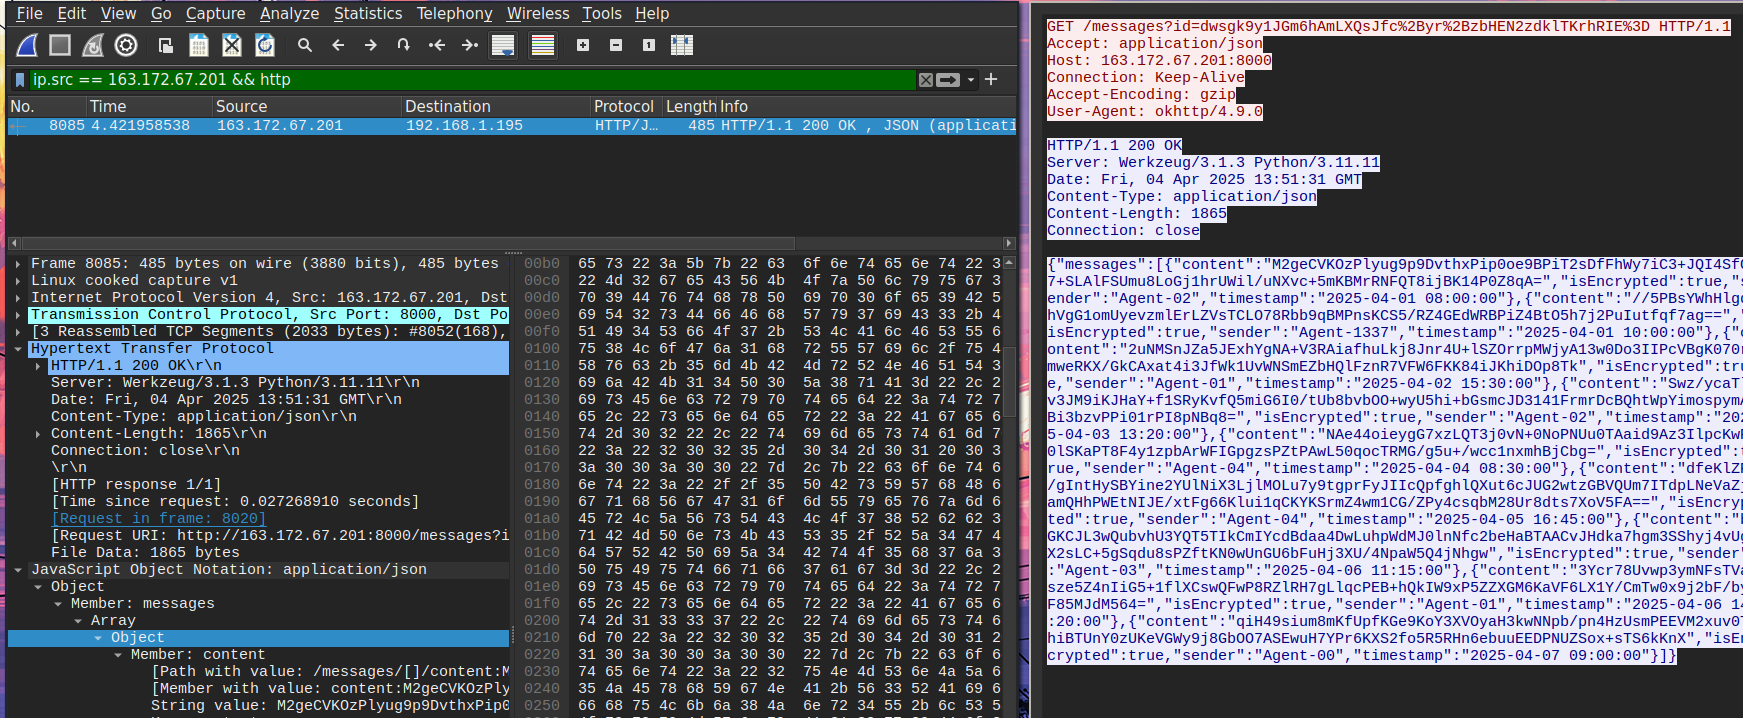The width and height of the screenshot is (1743, 718).
Task: Expand Transmission Control Protocol node
Action: (19, 315)
